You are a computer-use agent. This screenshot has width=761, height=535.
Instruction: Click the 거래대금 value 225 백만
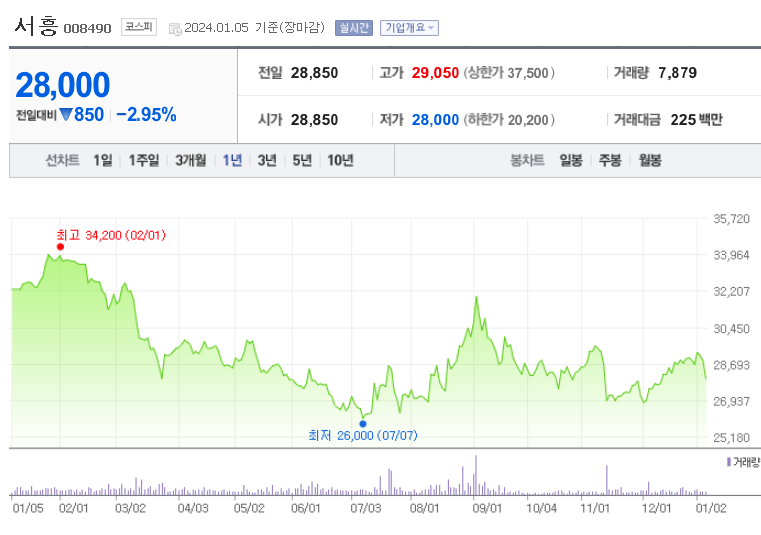click(696, 120)
